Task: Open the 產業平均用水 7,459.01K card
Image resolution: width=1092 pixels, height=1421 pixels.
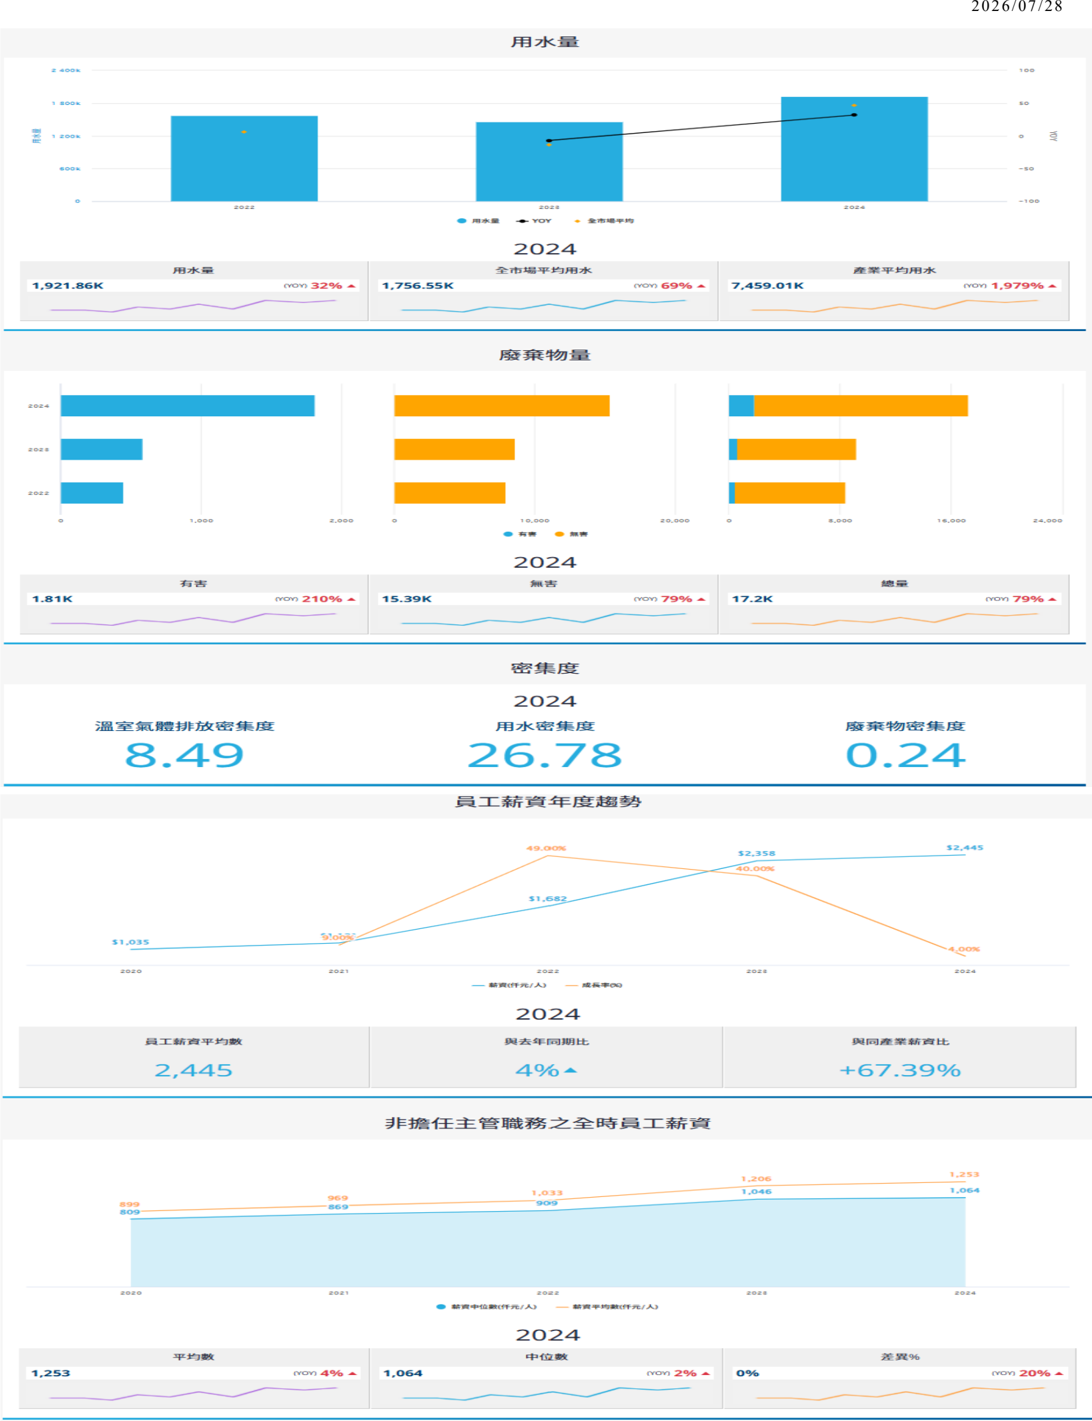Action: click(x=894, y=292)
